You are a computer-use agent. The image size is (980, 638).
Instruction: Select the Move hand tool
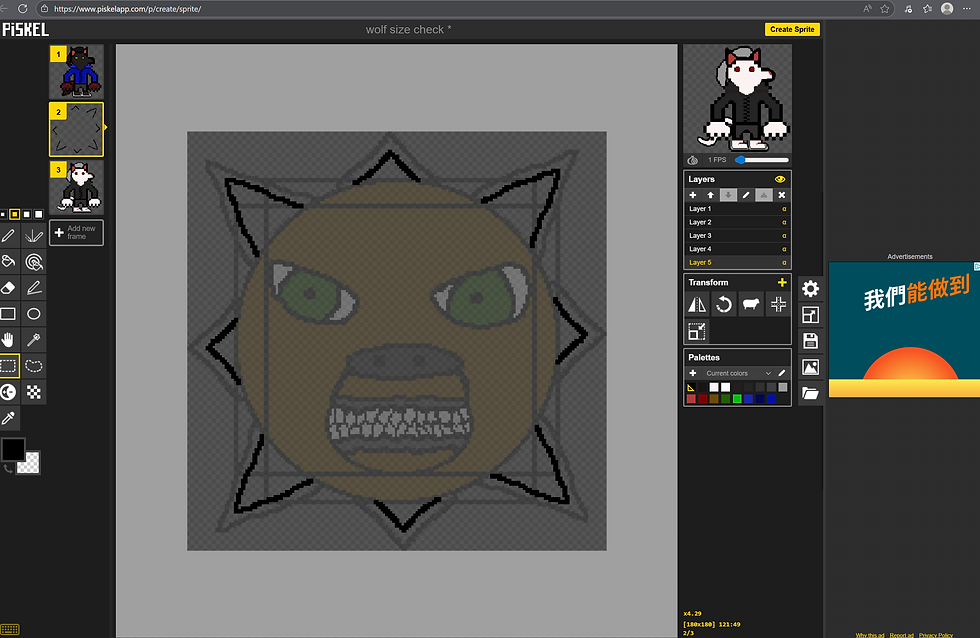(8, 340)
